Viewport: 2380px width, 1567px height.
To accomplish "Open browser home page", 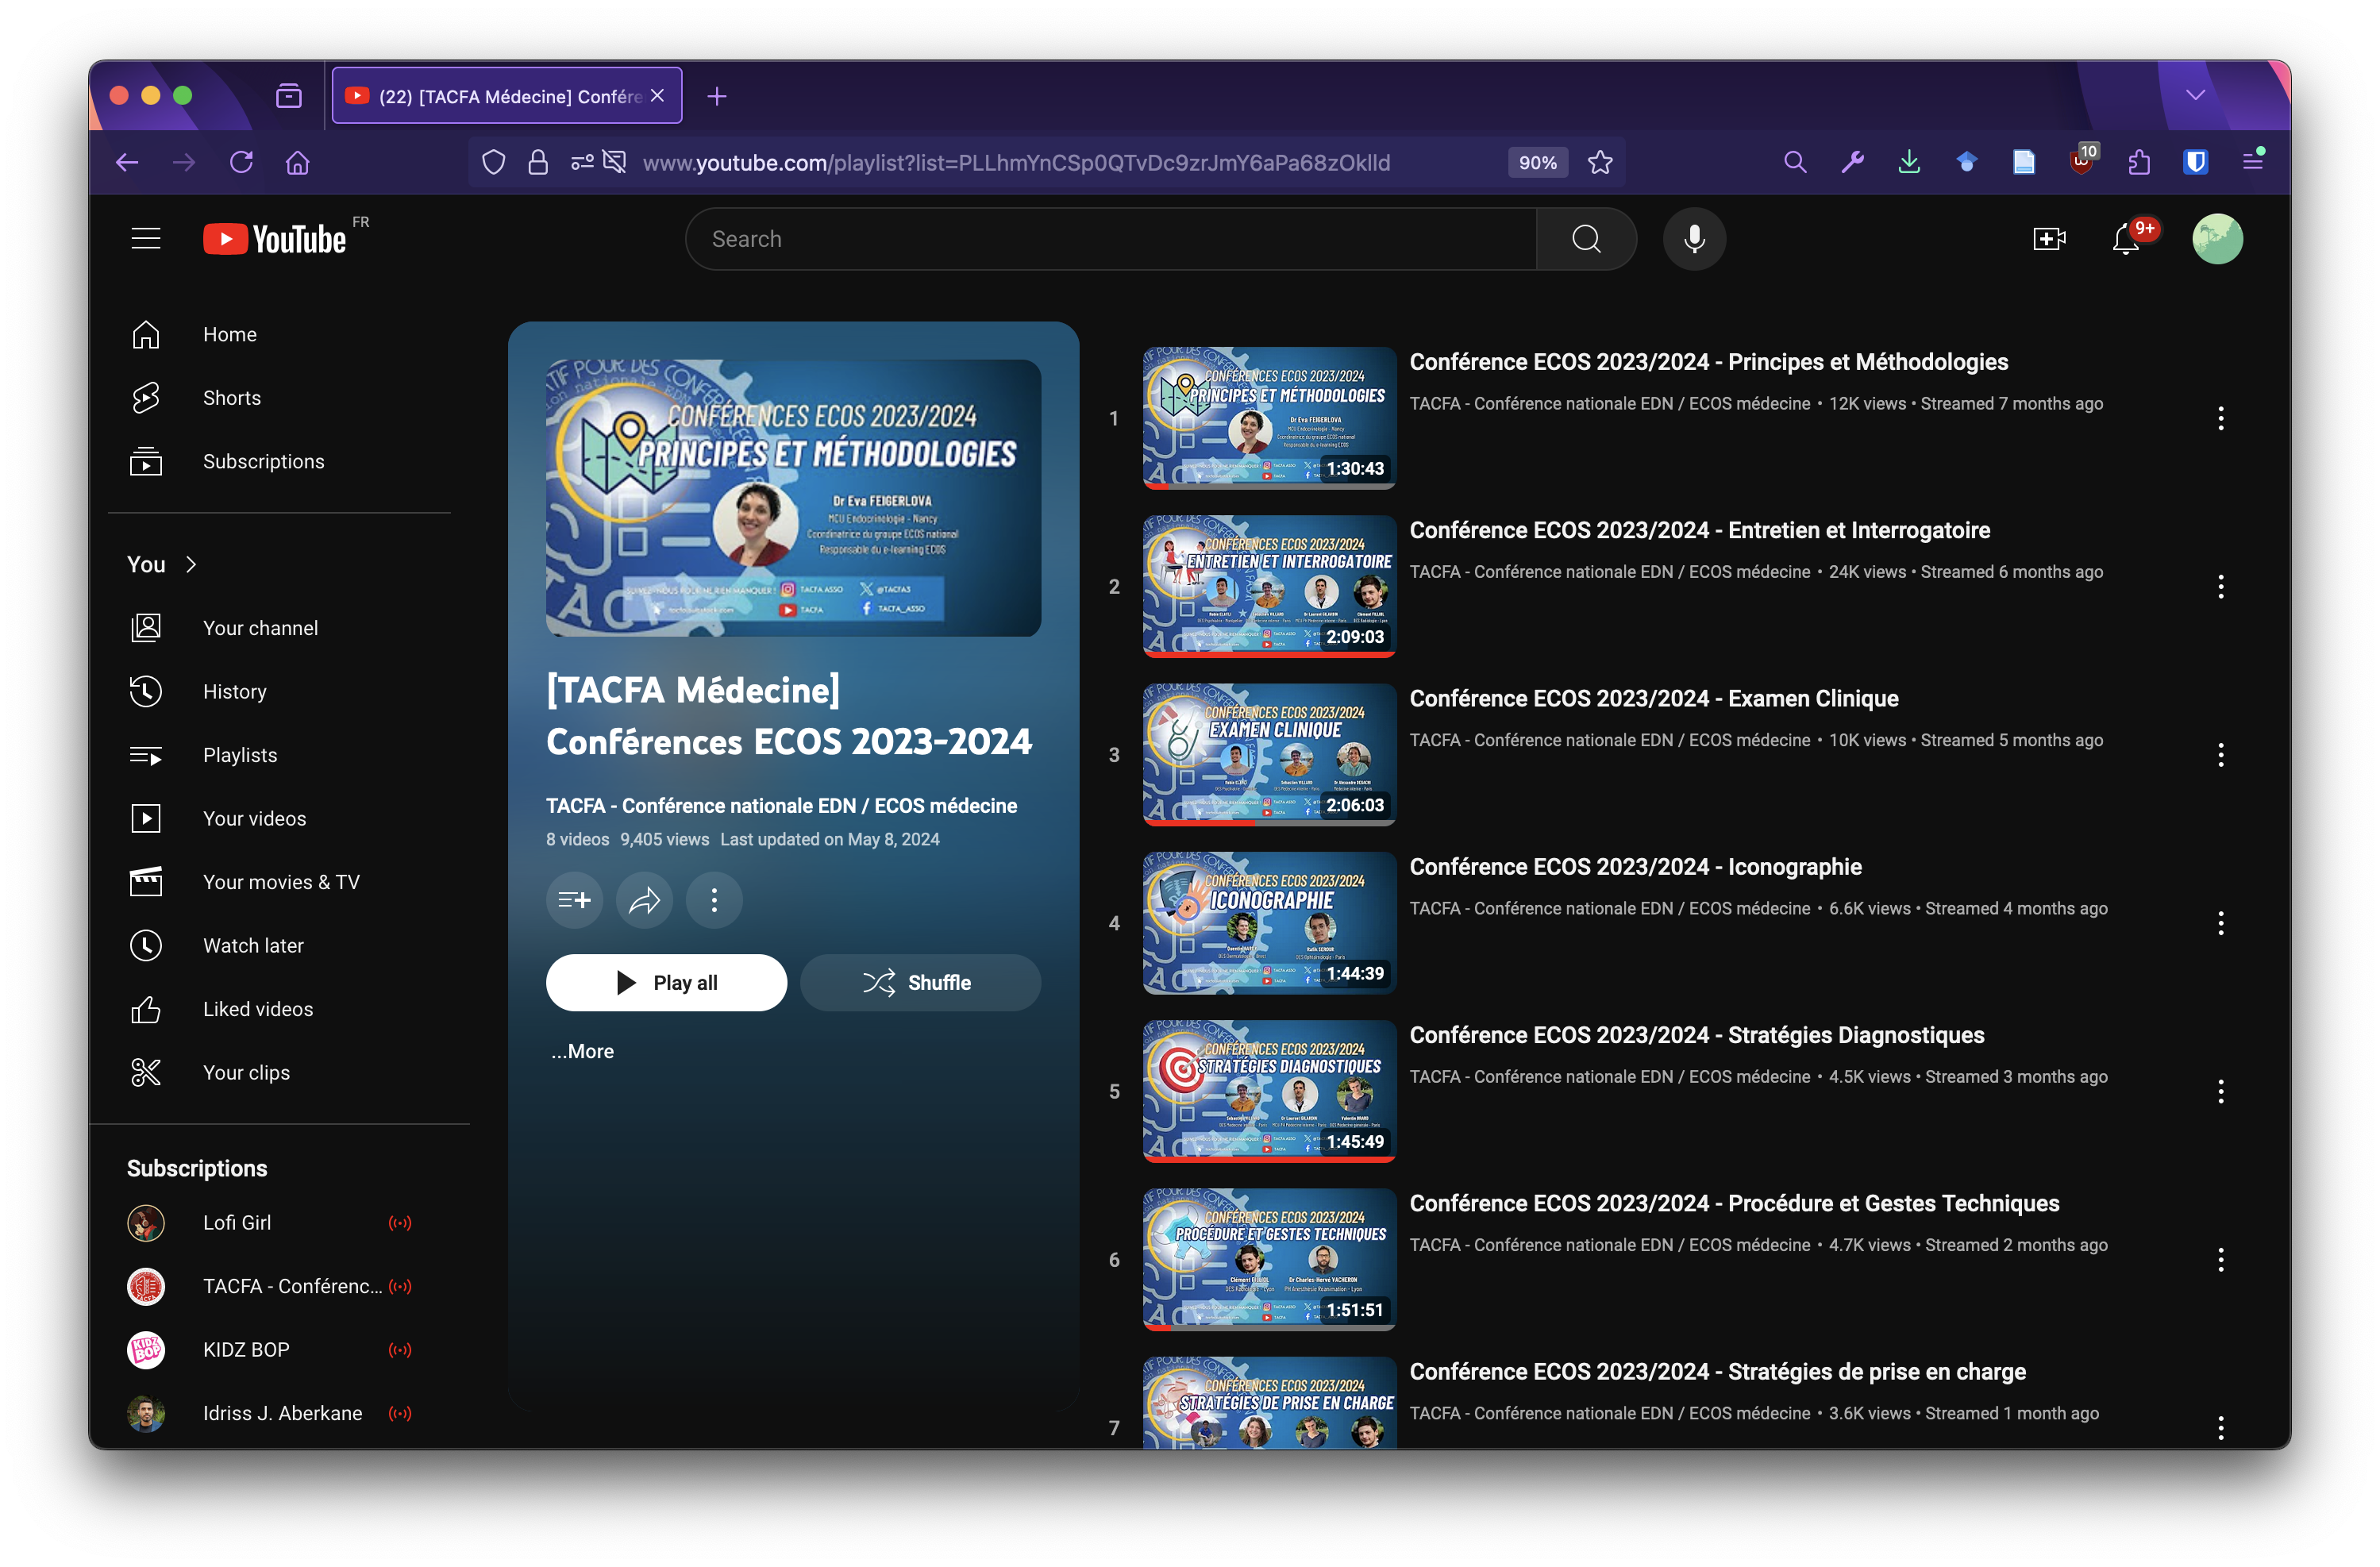I will coord(298,162).
